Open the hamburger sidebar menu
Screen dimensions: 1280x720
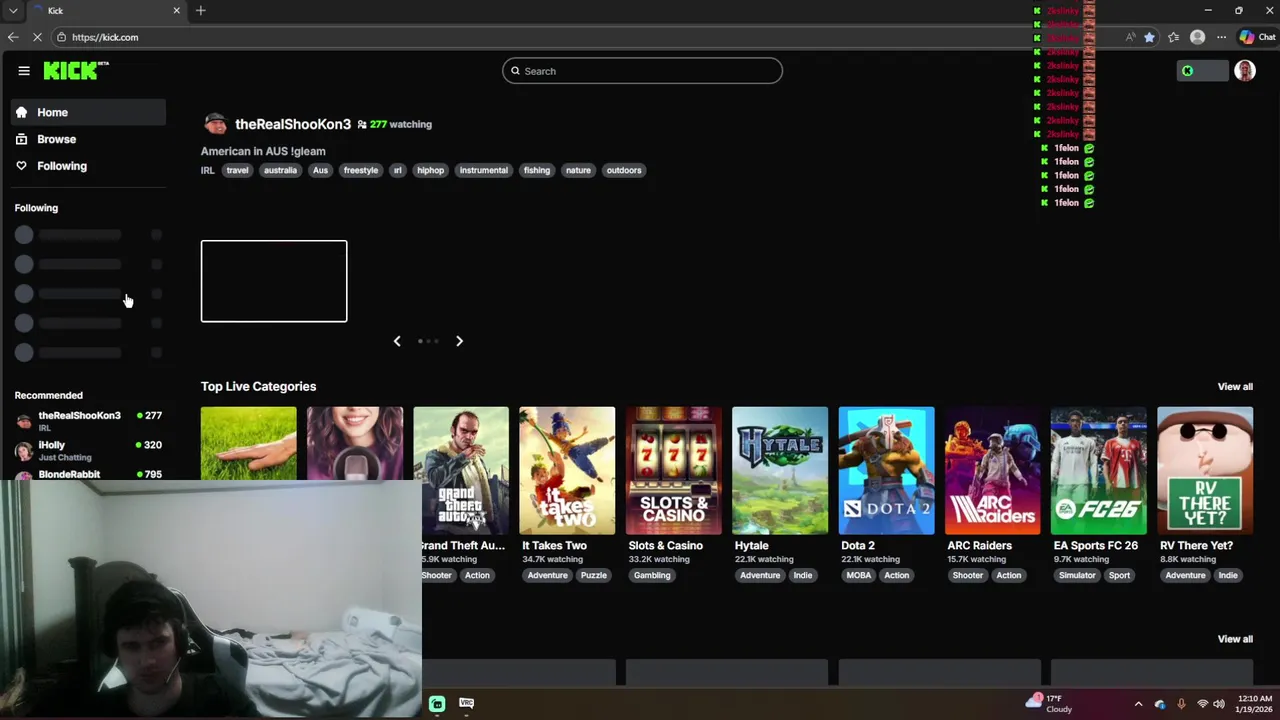[24, 71]
